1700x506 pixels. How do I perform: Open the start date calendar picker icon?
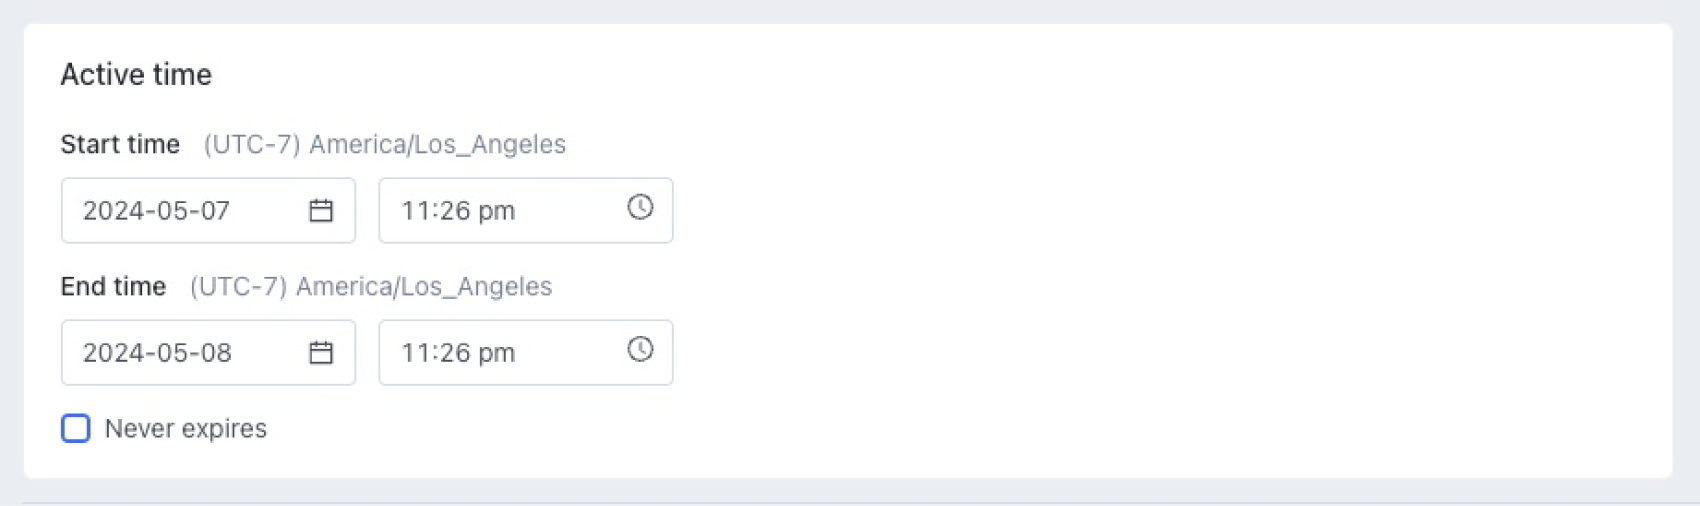tap(321, 211)
